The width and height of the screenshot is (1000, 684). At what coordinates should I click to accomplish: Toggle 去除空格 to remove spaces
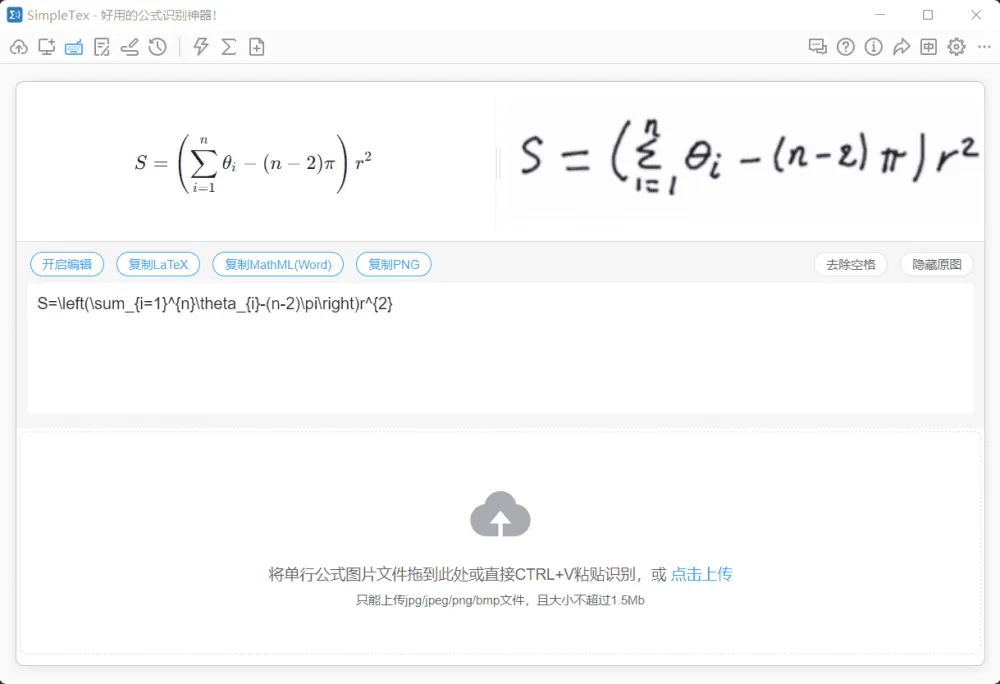(851, 264)
